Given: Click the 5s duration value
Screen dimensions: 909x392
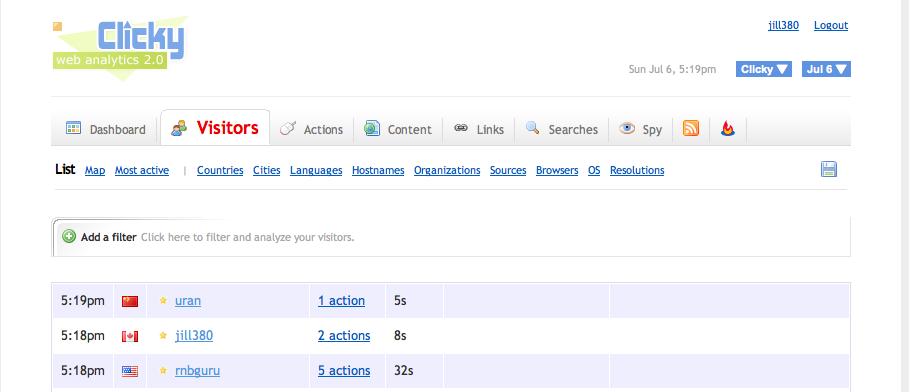Looking at the screenshot, I should (x=400, y=301).
